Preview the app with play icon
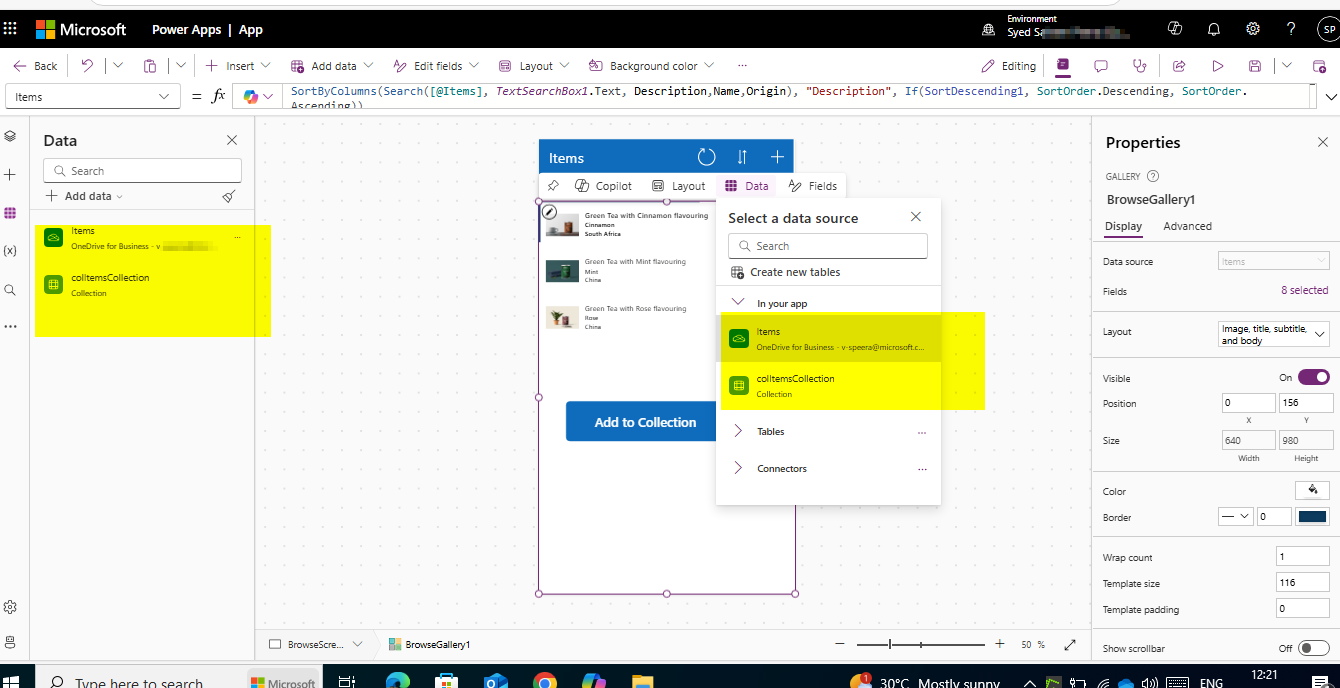This screenshot has height=688, width=1340. tap(1217, 66)
